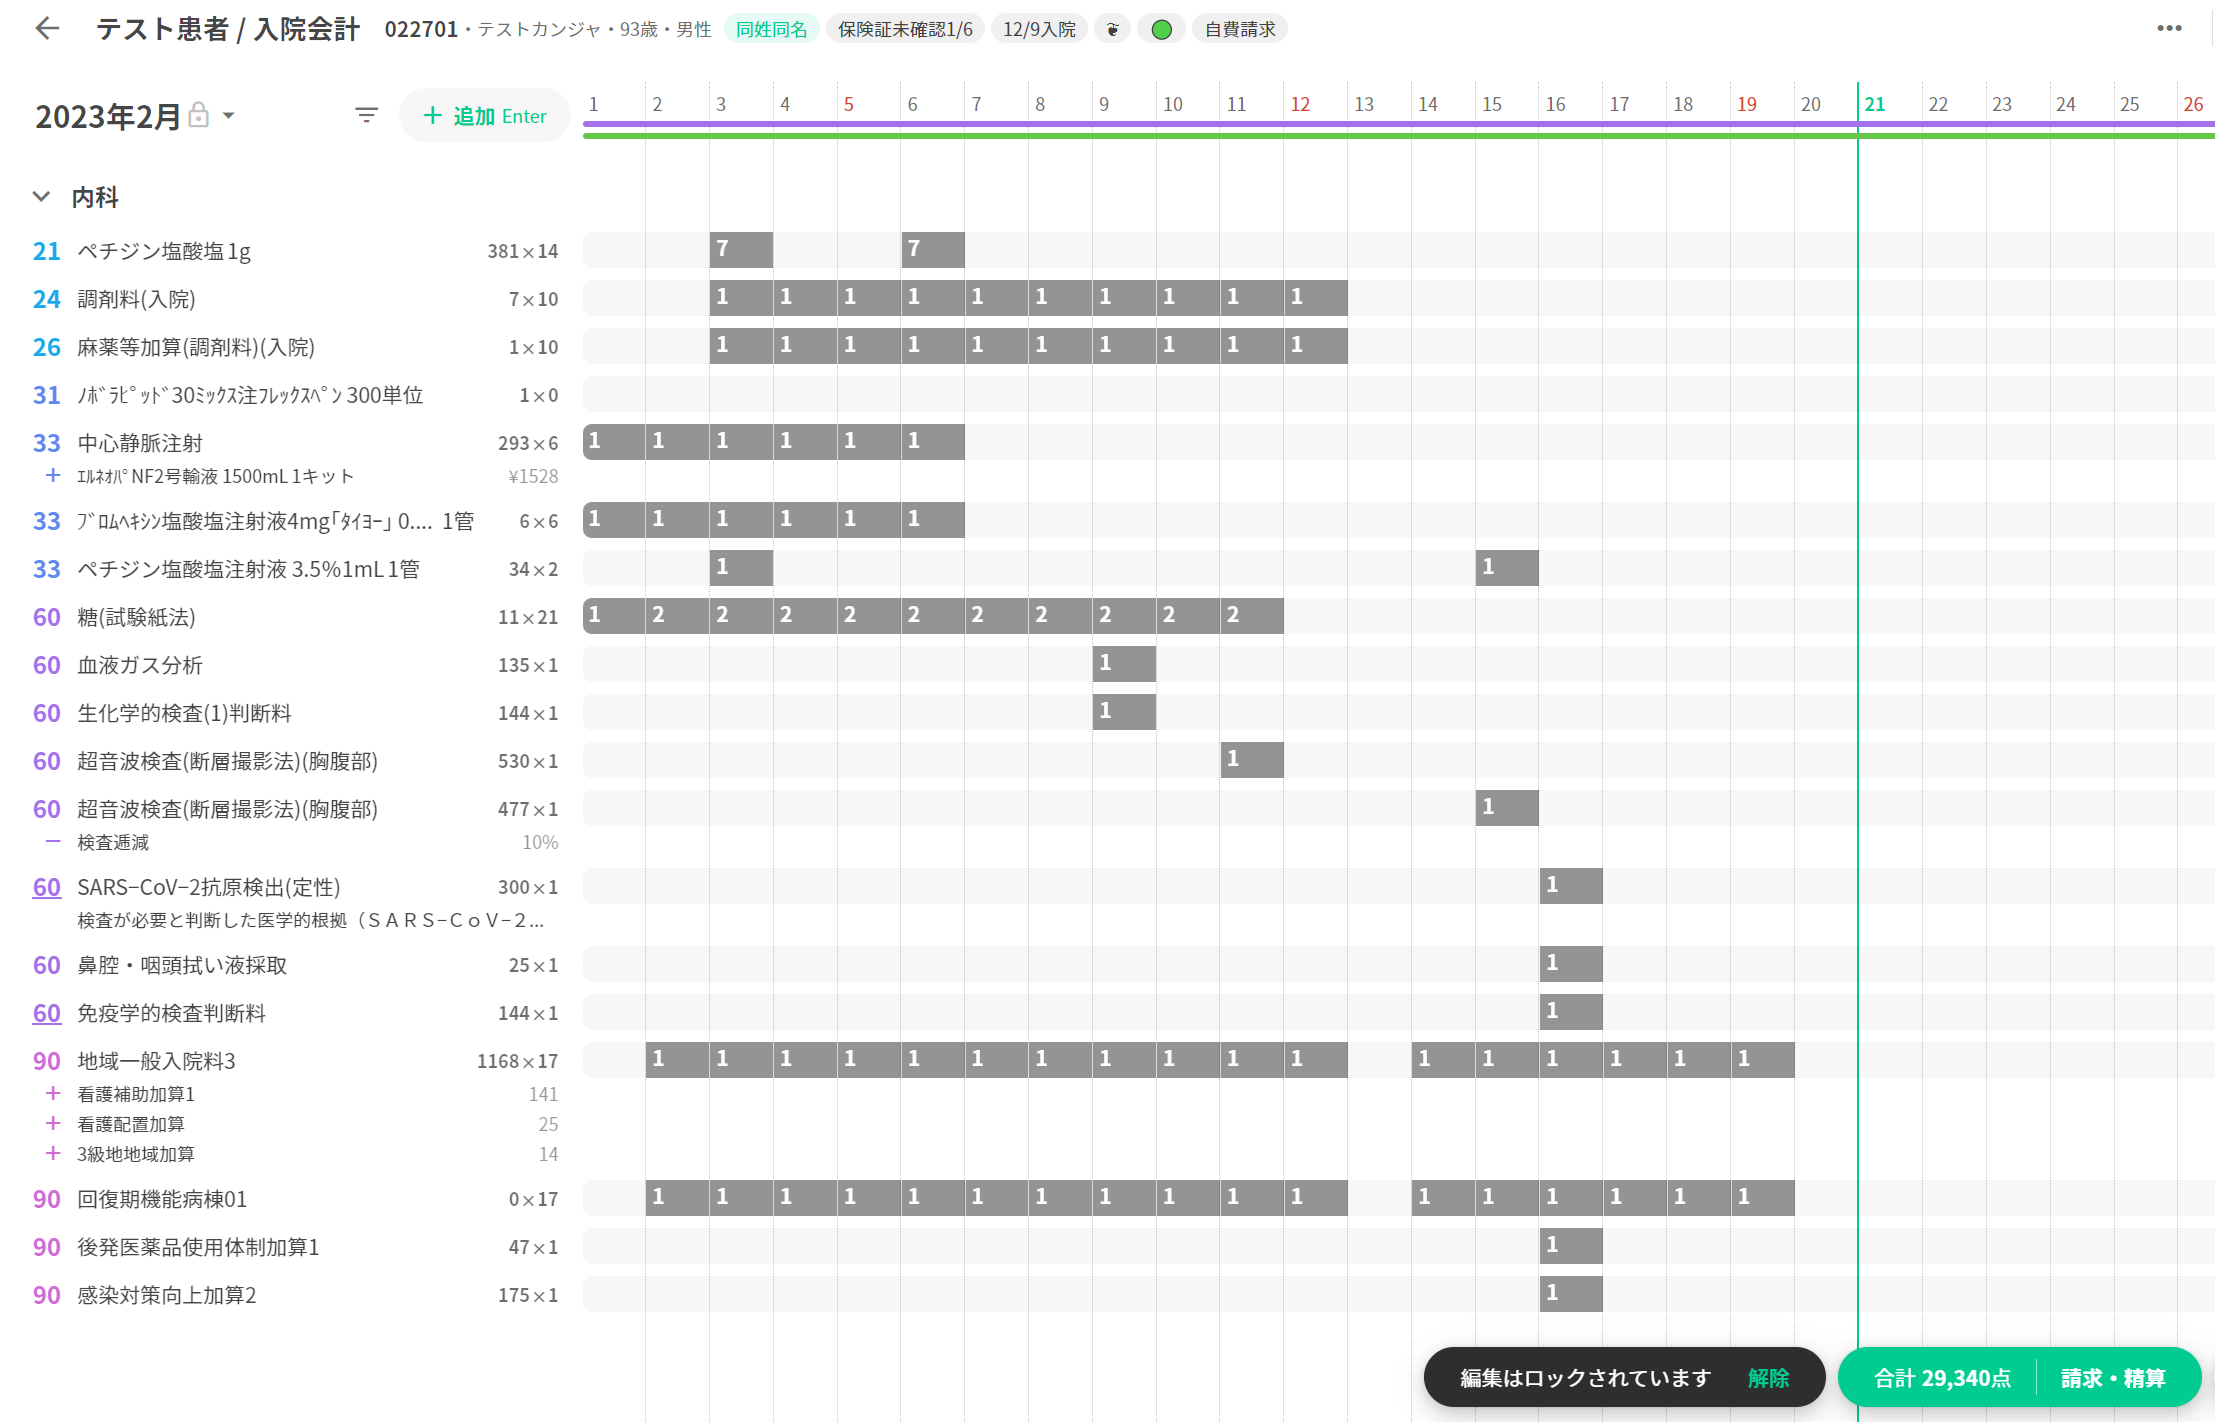The image size is (2215, 1422).
Task: Click 解除 to unlock editing
Action: click(1768, 1378)
